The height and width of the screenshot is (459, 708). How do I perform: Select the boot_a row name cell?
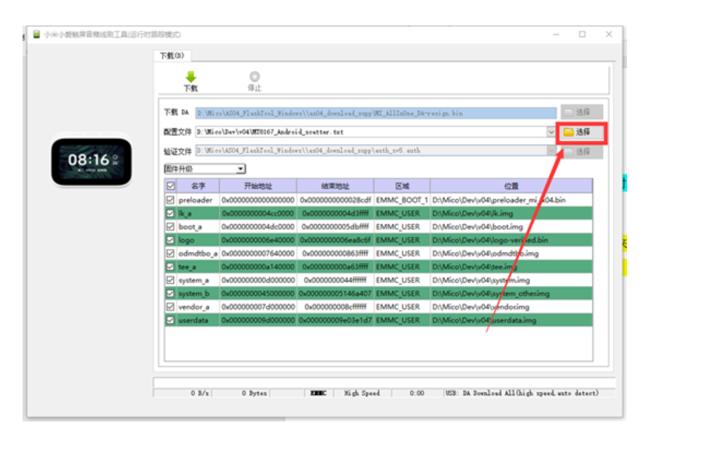[x=198, y=227]
